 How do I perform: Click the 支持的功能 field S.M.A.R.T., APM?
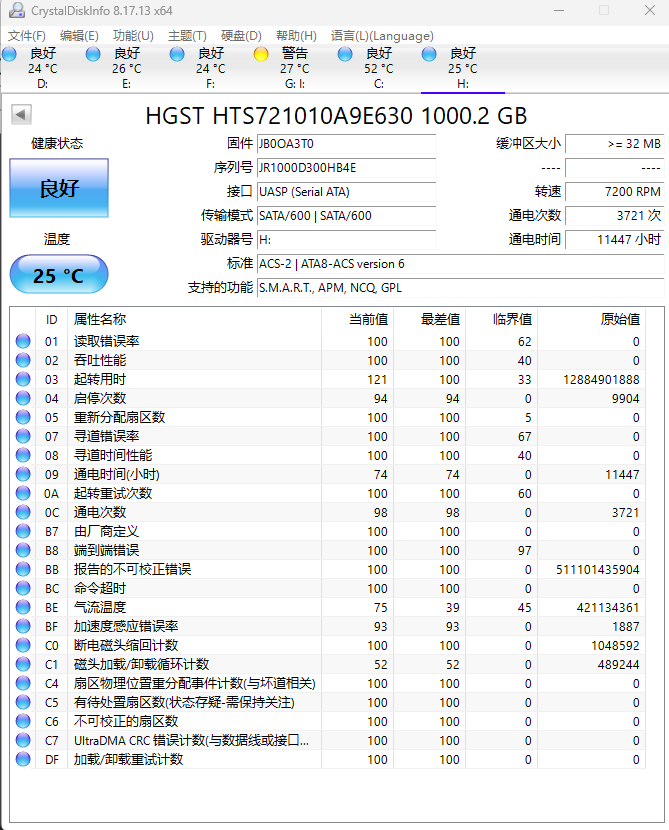tap(460, 287)
